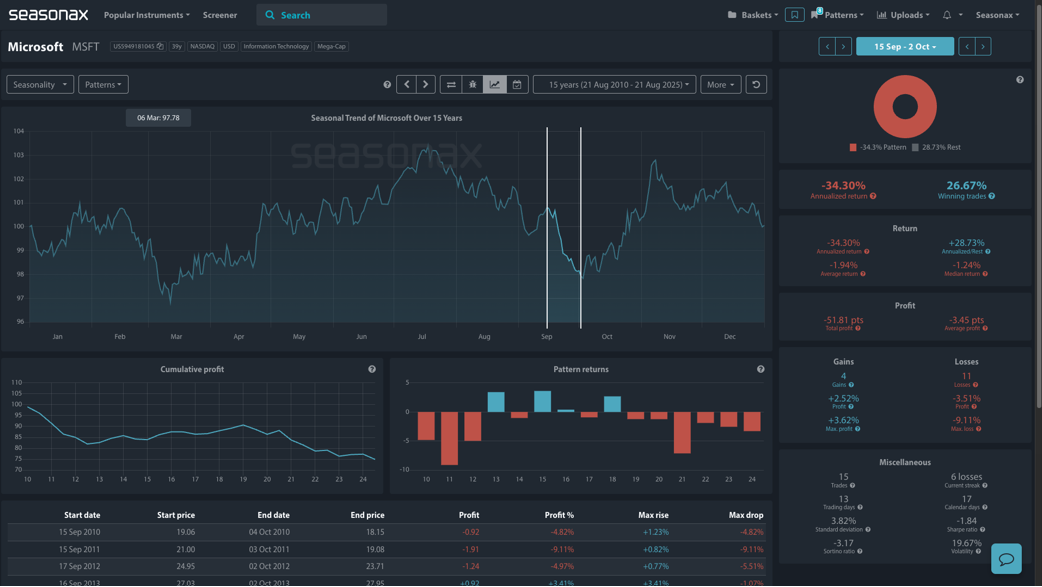Expand the Uploads menu
This screenshot has height=587, width=1042.
902,15
